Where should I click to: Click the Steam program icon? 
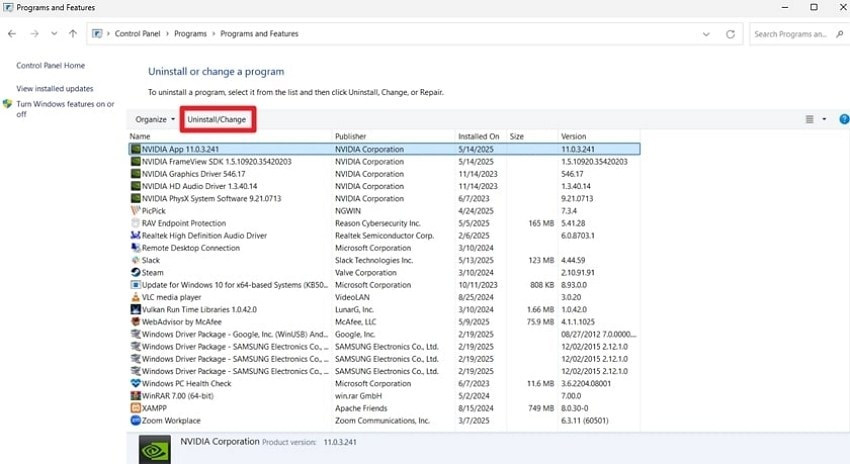pos(136,273)
